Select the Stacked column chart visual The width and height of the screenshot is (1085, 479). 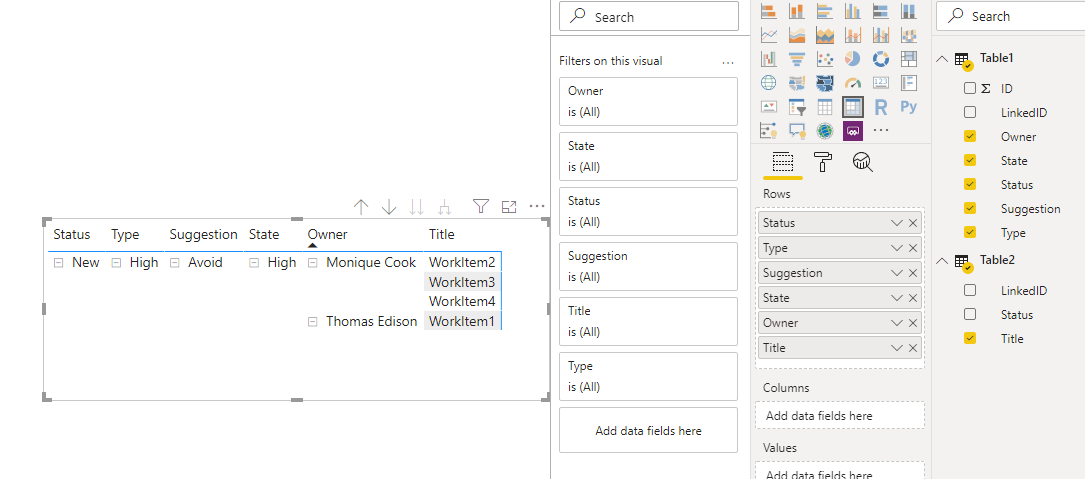[796, 11]
